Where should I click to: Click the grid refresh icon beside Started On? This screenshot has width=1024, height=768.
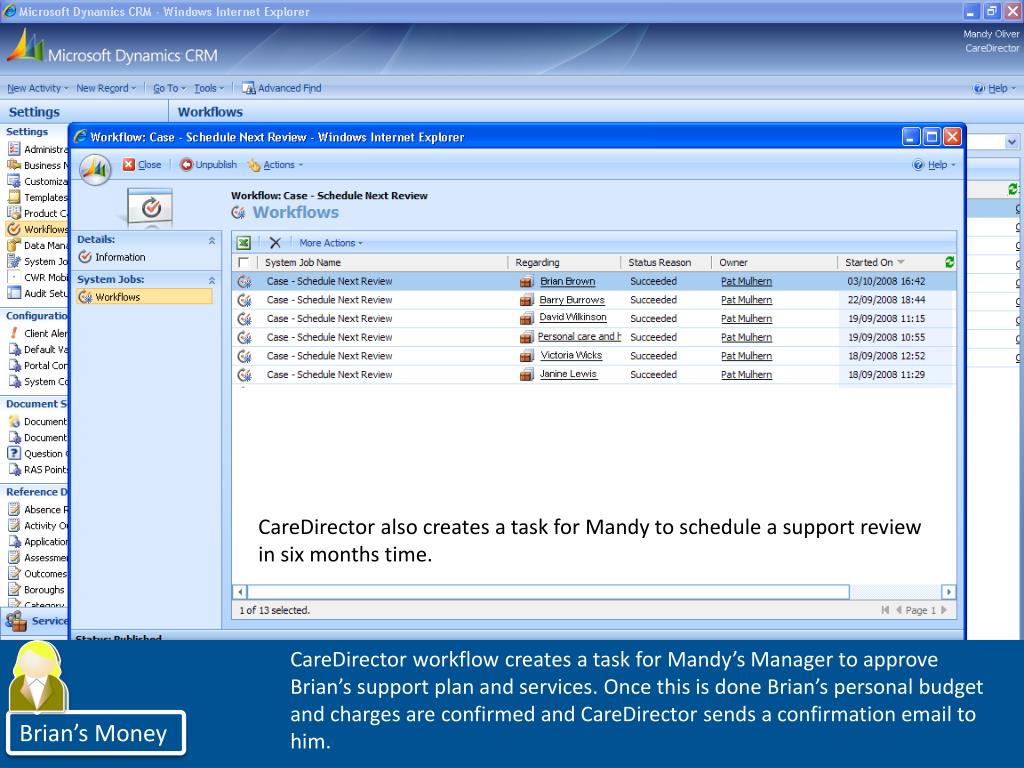click(x=949, y=262)
